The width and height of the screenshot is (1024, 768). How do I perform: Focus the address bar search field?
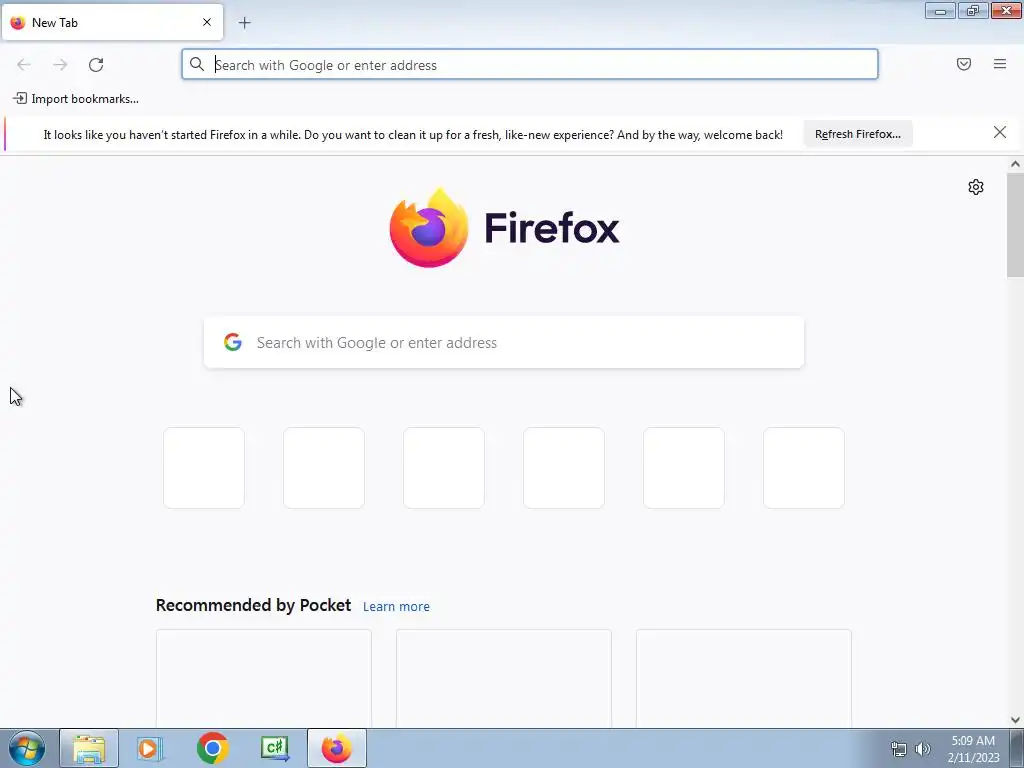(x=530, y=65)
